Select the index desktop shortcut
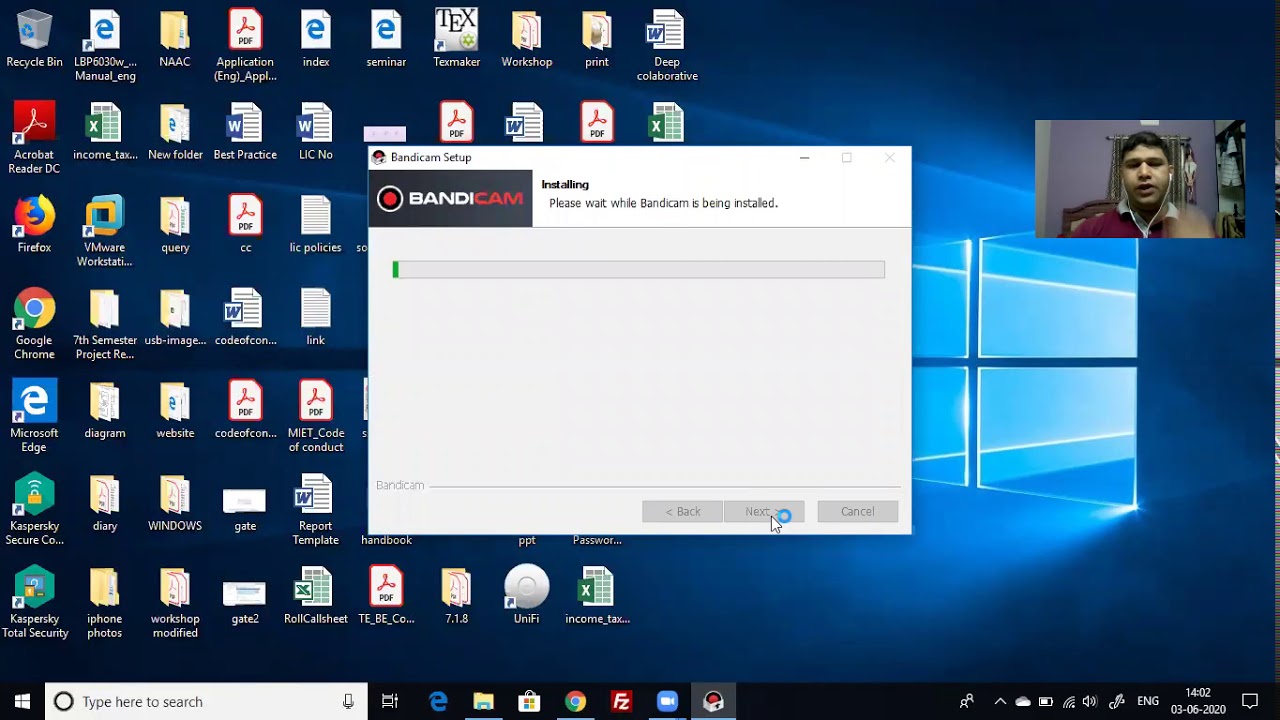The image size is (1280, 720). tap(316, 40)
